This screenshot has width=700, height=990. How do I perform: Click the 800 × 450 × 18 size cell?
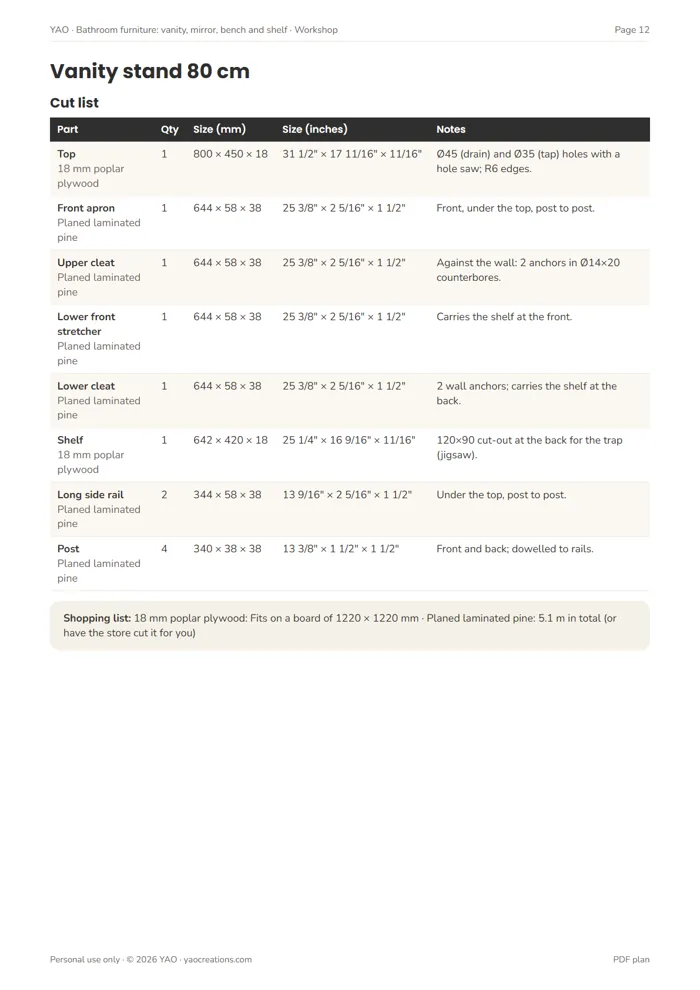point(230,153)
